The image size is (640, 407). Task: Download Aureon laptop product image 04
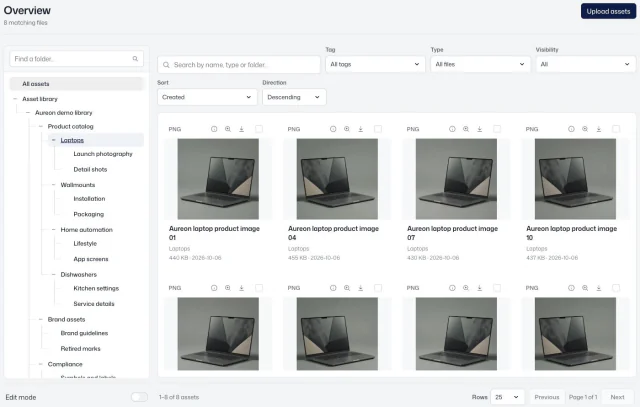361,129
